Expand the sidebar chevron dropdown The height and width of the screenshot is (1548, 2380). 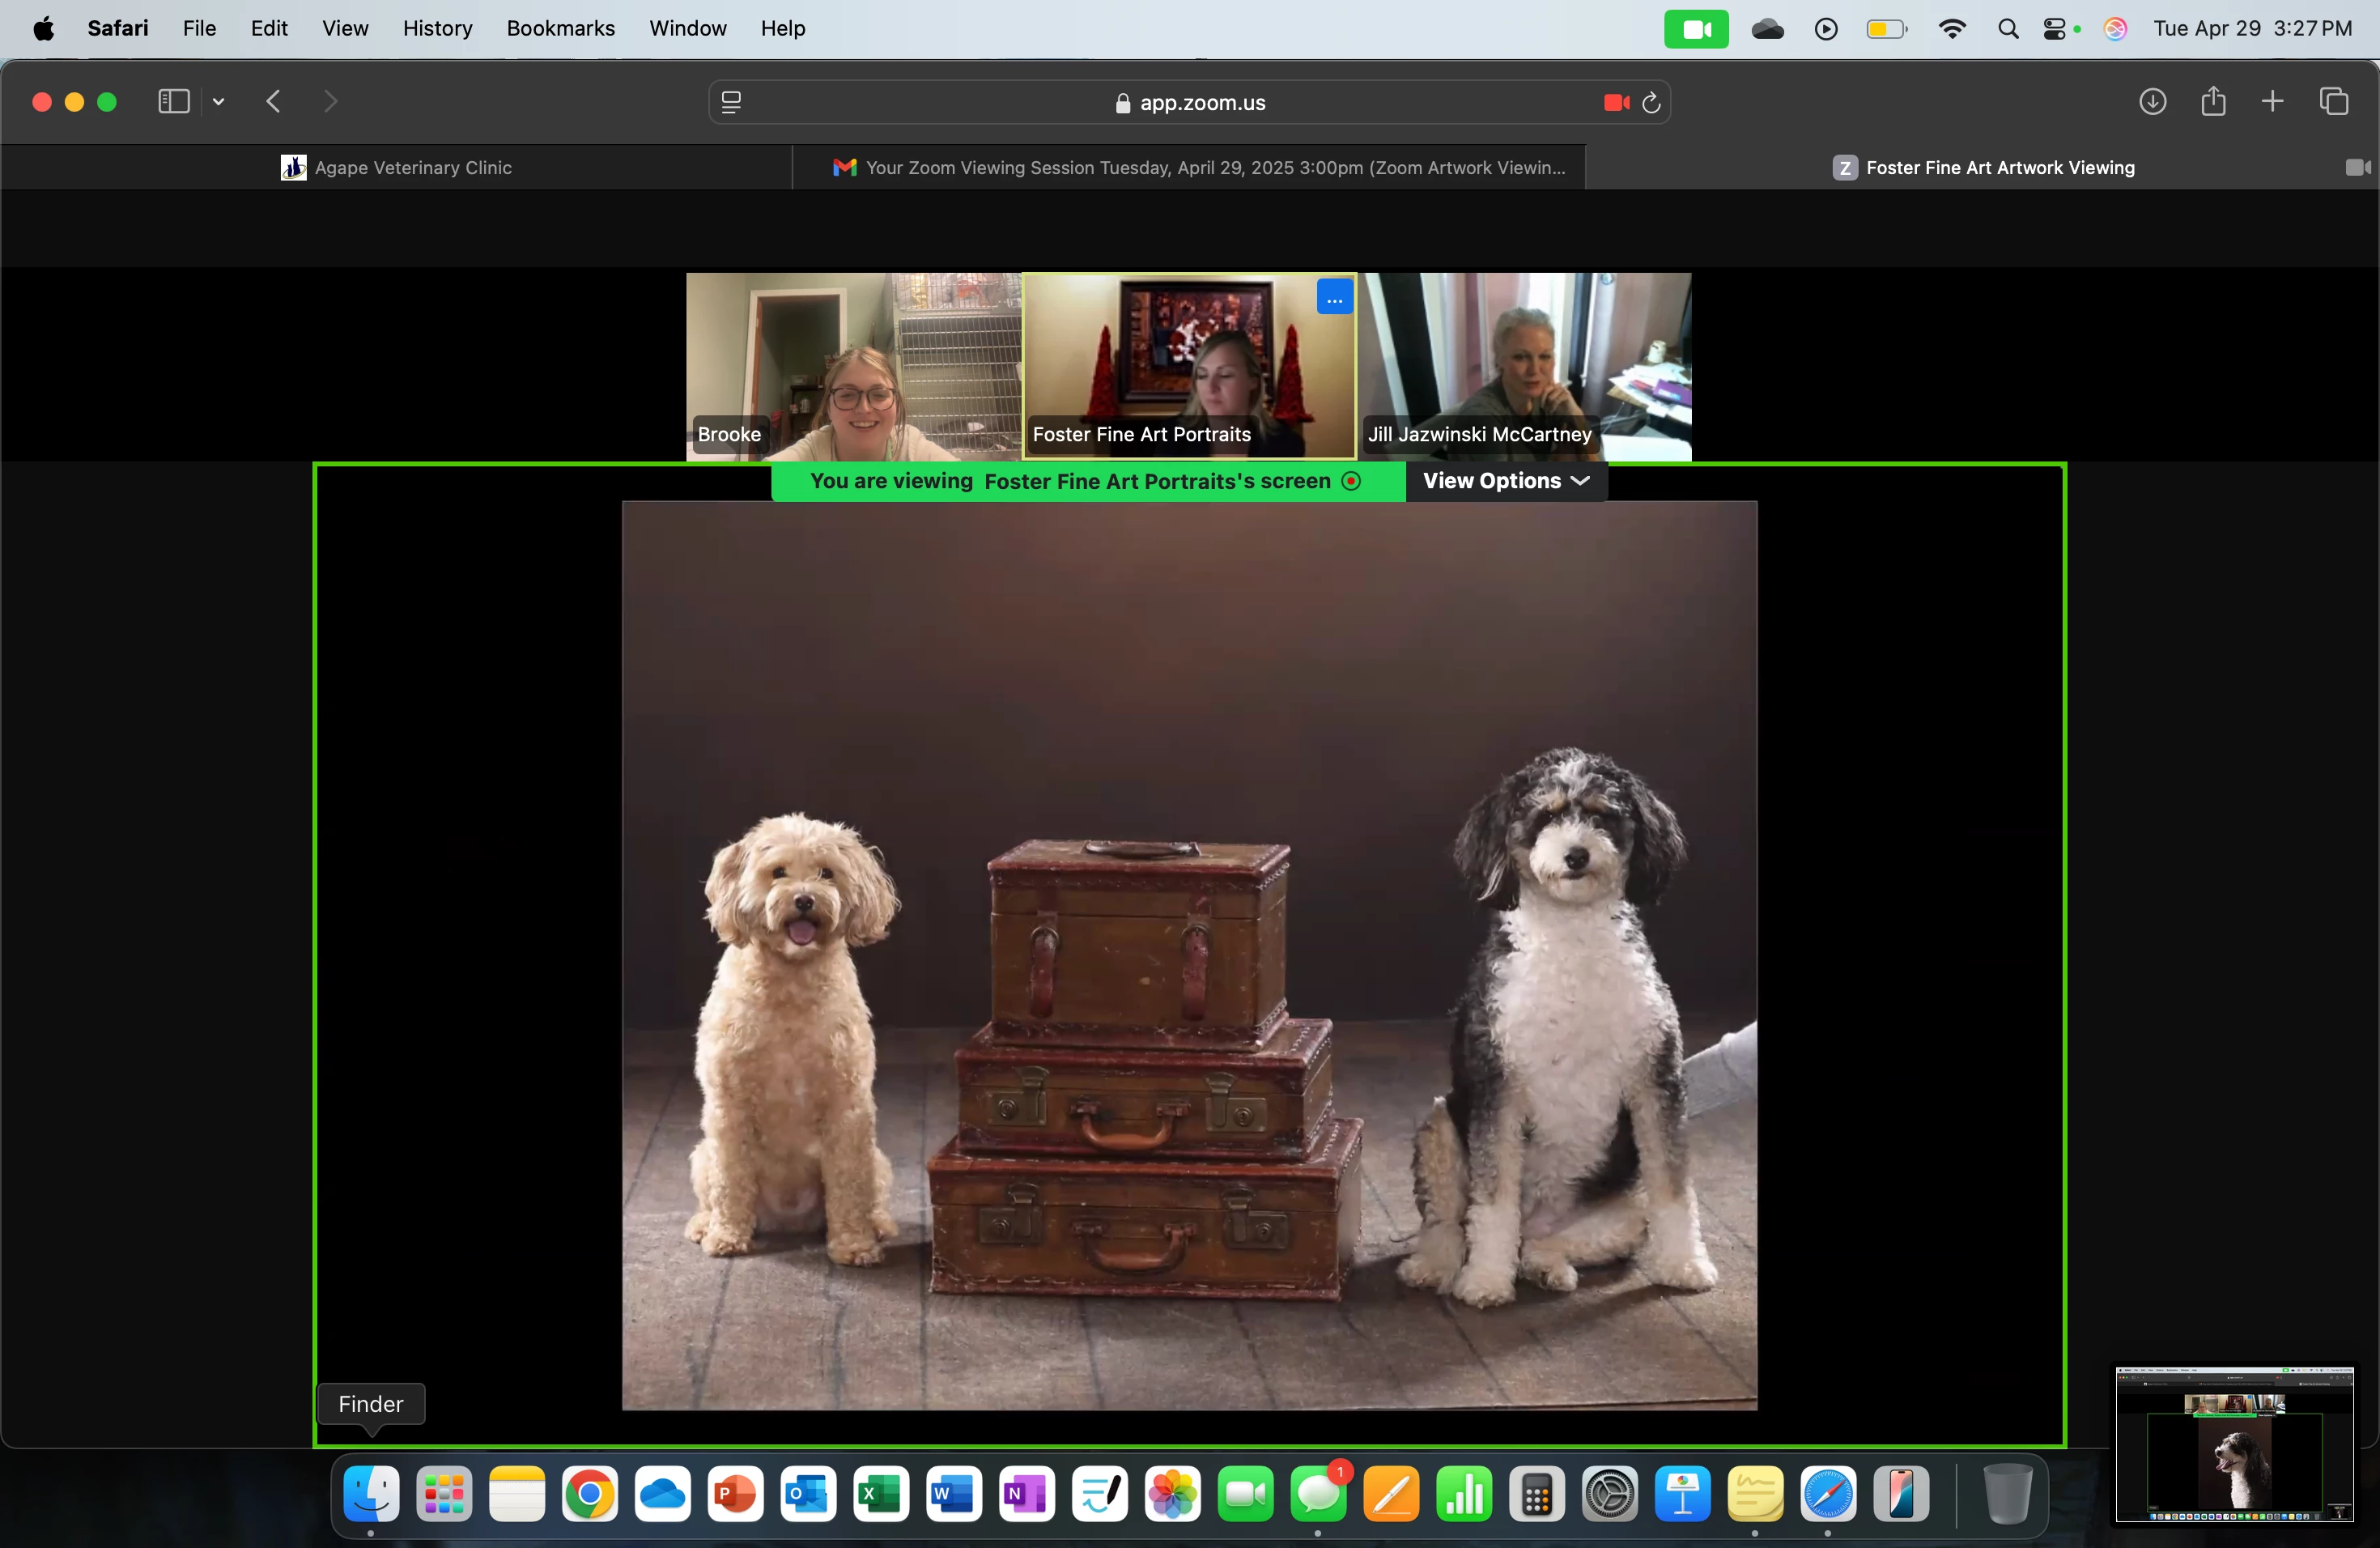(219, 101)
